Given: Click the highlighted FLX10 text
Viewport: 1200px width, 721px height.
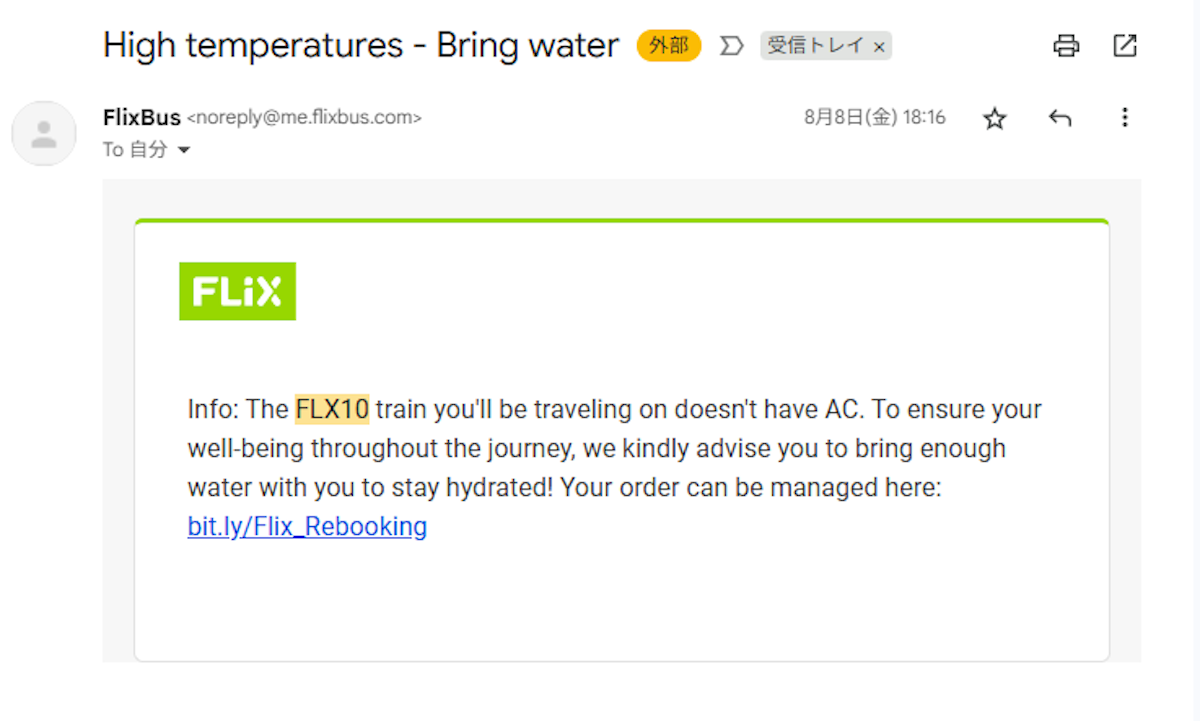Looking at the screenshot, I should tap(332, 409).
